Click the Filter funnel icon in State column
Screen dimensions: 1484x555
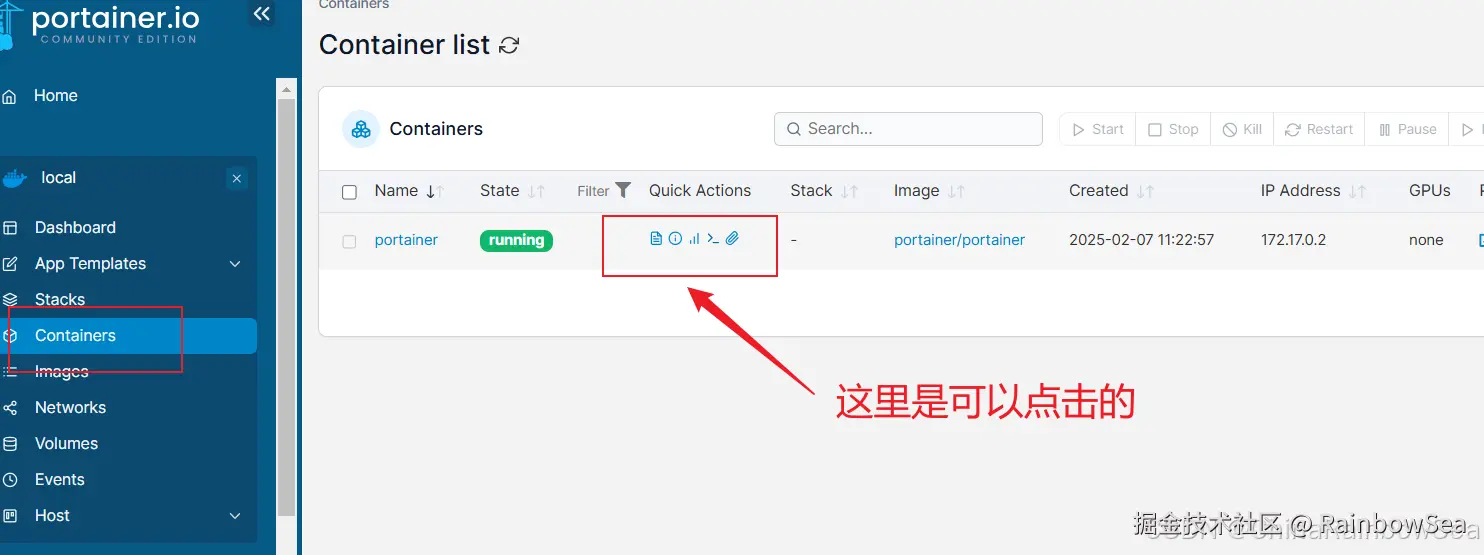623,190
